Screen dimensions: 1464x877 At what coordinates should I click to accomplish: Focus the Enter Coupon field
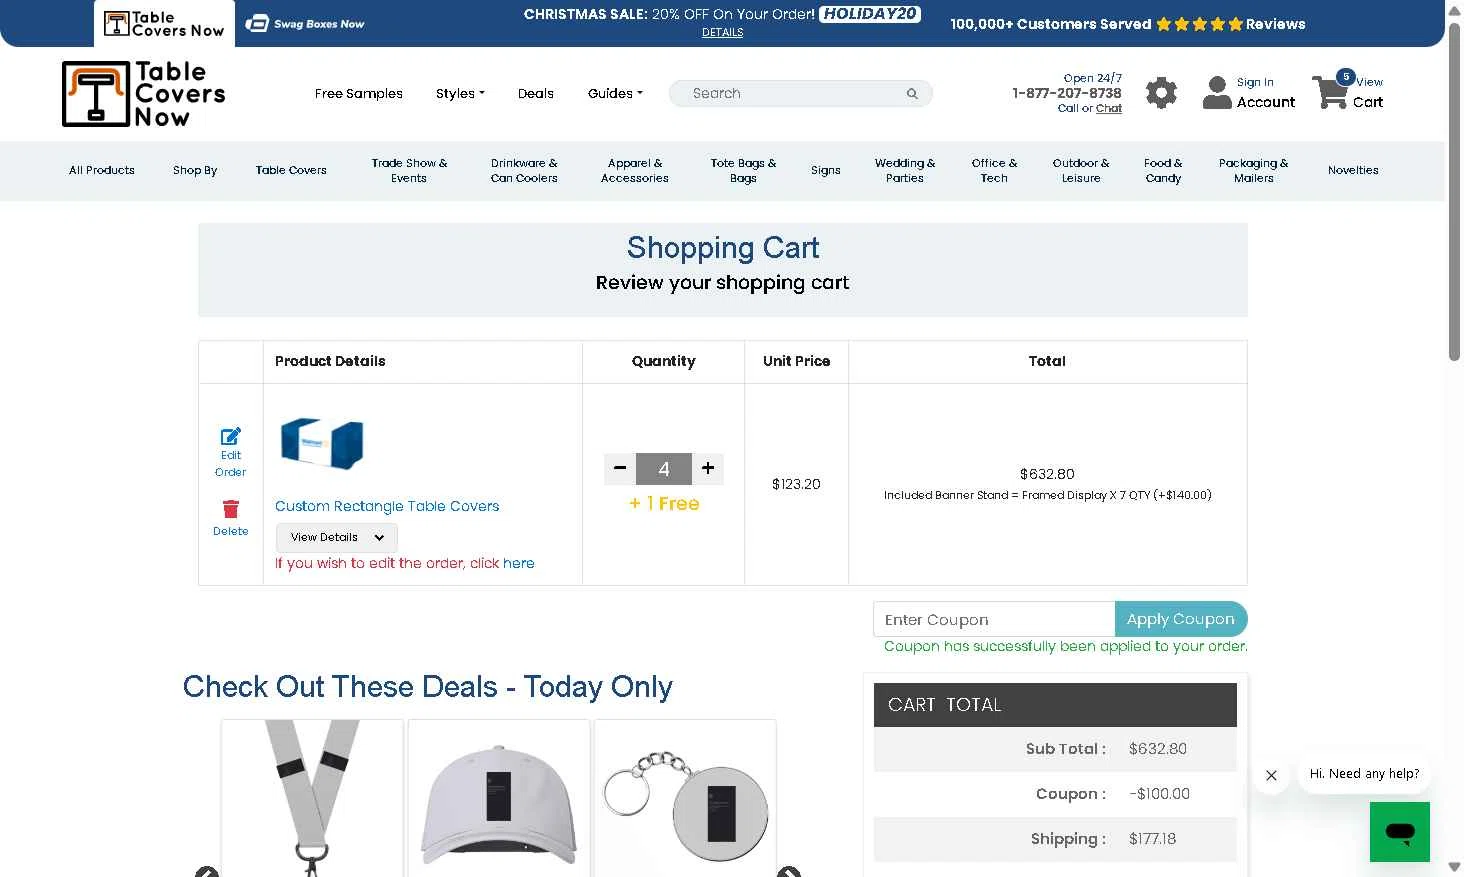coord(994,619)
